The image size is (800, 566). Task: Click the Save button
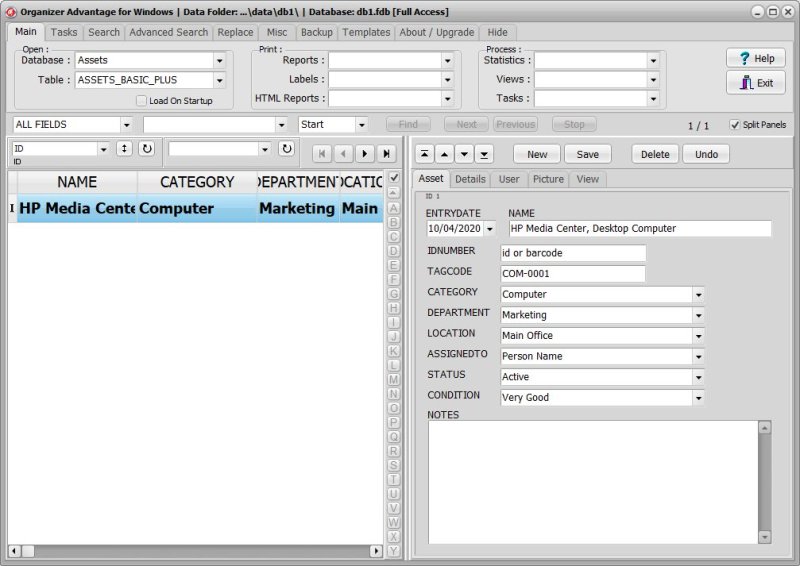click(587, 154)
